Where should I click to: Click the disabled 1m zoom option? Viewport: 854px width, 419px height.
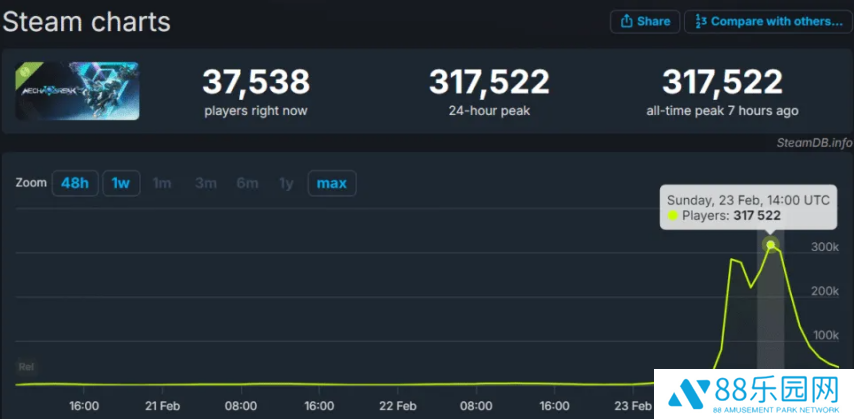tap(162, 183)
